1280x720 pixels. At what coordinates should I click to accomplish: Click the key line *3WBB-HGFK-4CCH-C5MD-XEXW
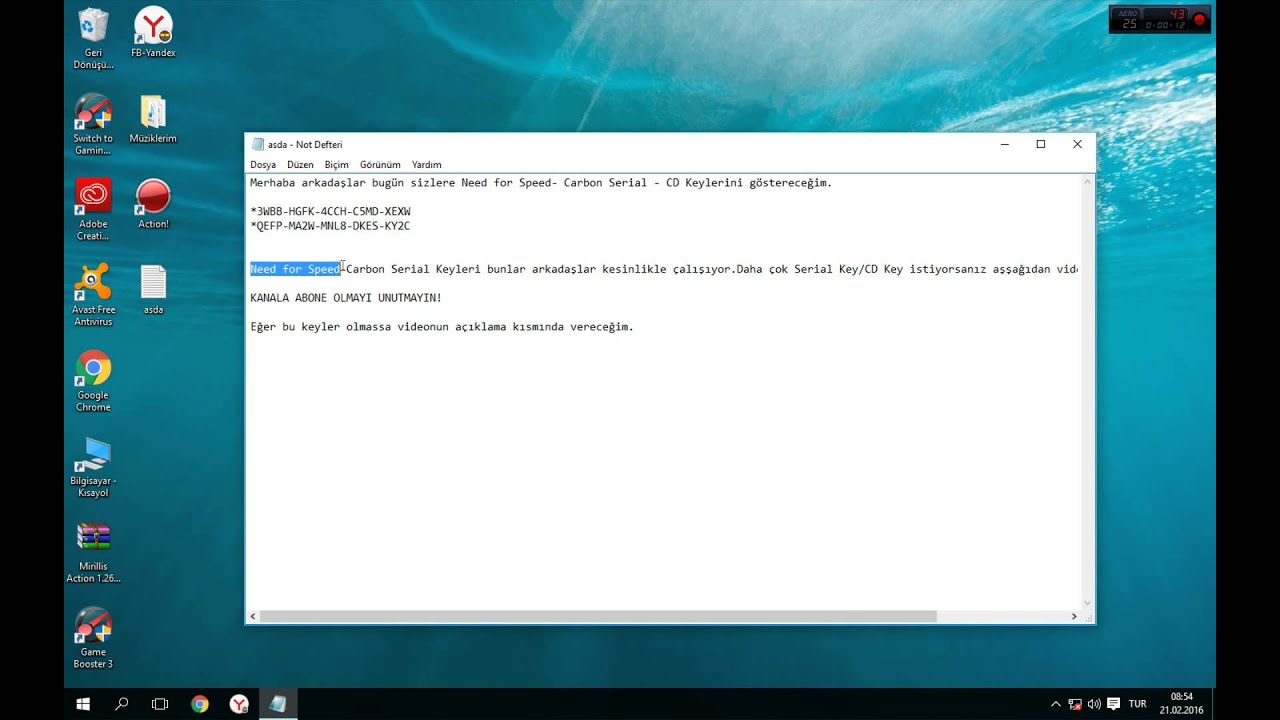click(330, 212)
